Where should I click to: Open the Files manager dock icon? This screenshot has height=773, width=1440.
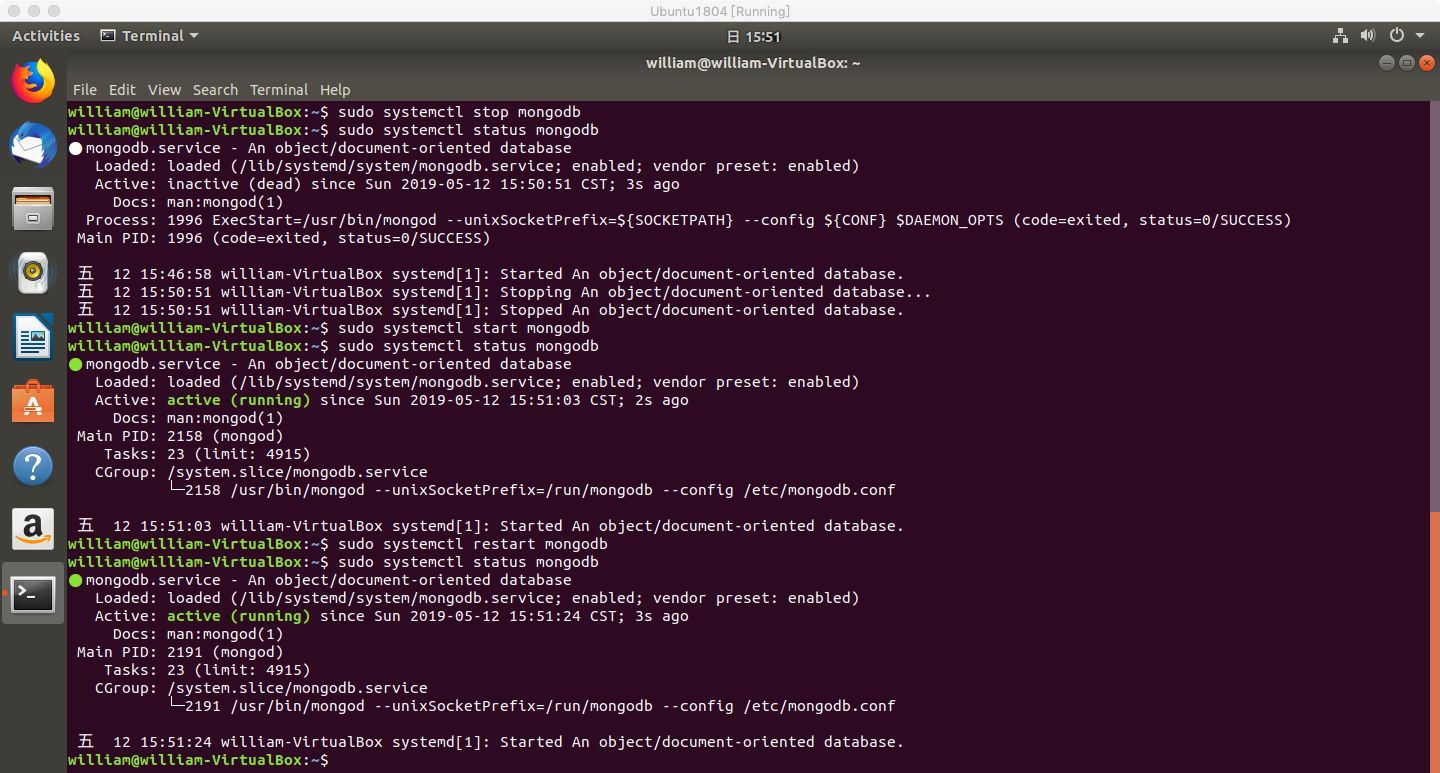click(33, 209)
